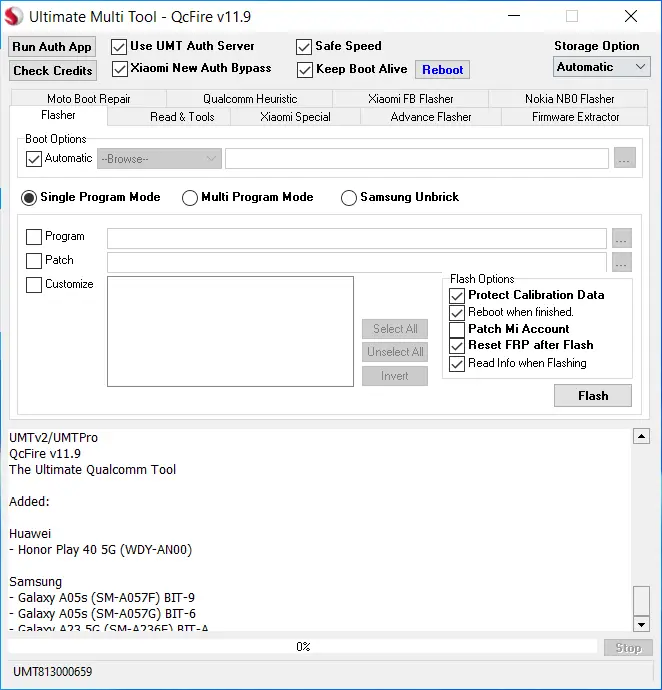The image size is (662, 690).
Task: Click the Unselect All button
Action: tap(395, 352)
